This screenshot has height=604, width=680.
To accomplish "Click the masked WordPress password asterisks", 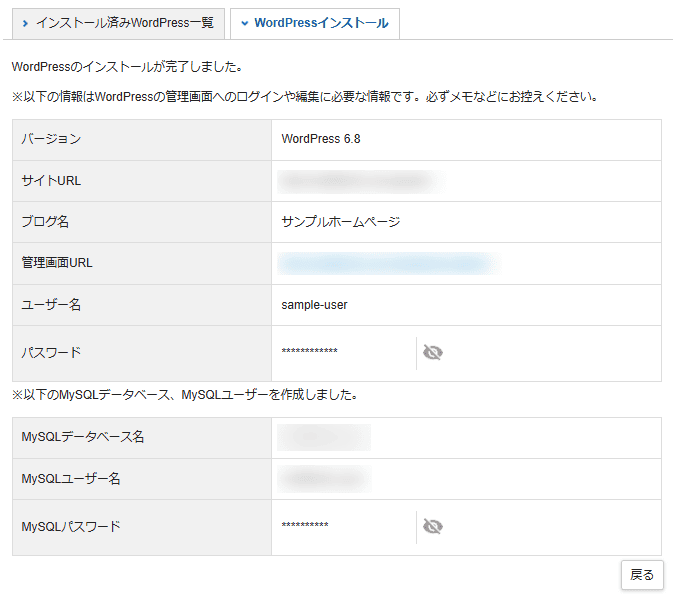I will (x=310, y=351).
